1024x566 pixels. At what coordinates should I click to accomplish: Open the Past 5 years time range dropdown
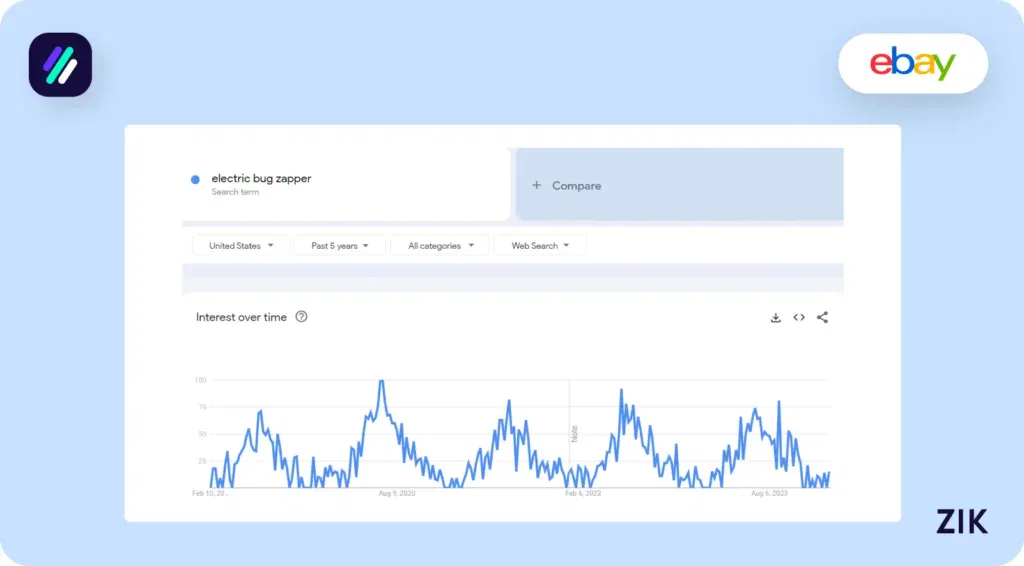click(339, 246)
